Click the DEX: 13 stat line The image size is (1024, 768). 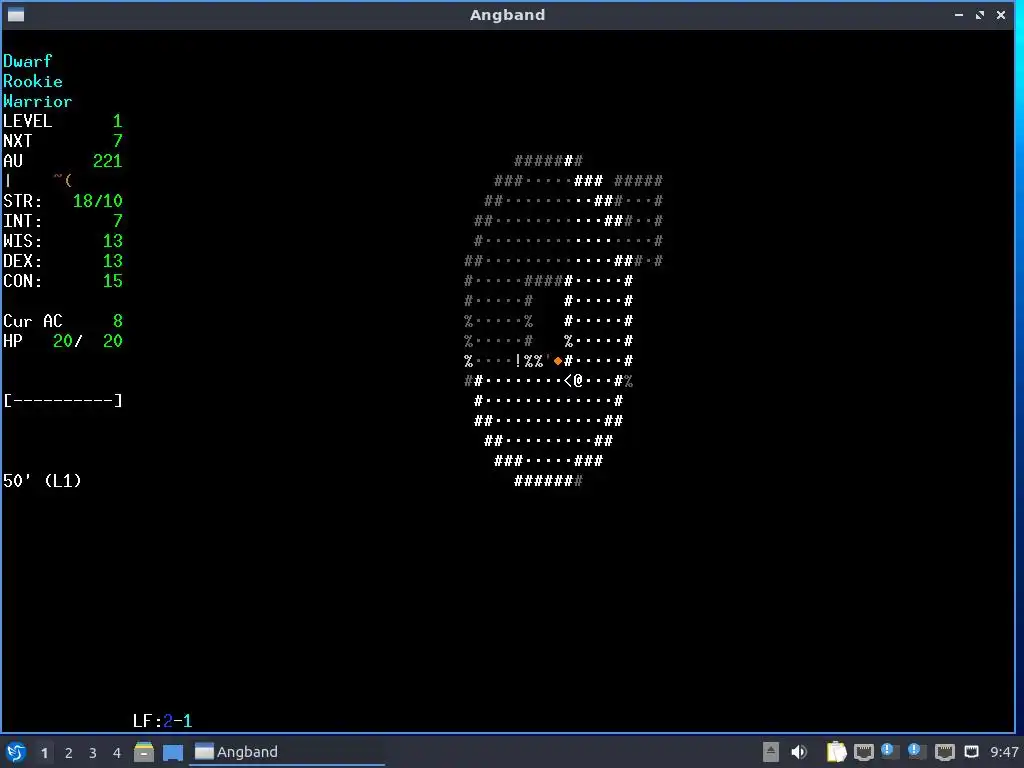[63, 261]
